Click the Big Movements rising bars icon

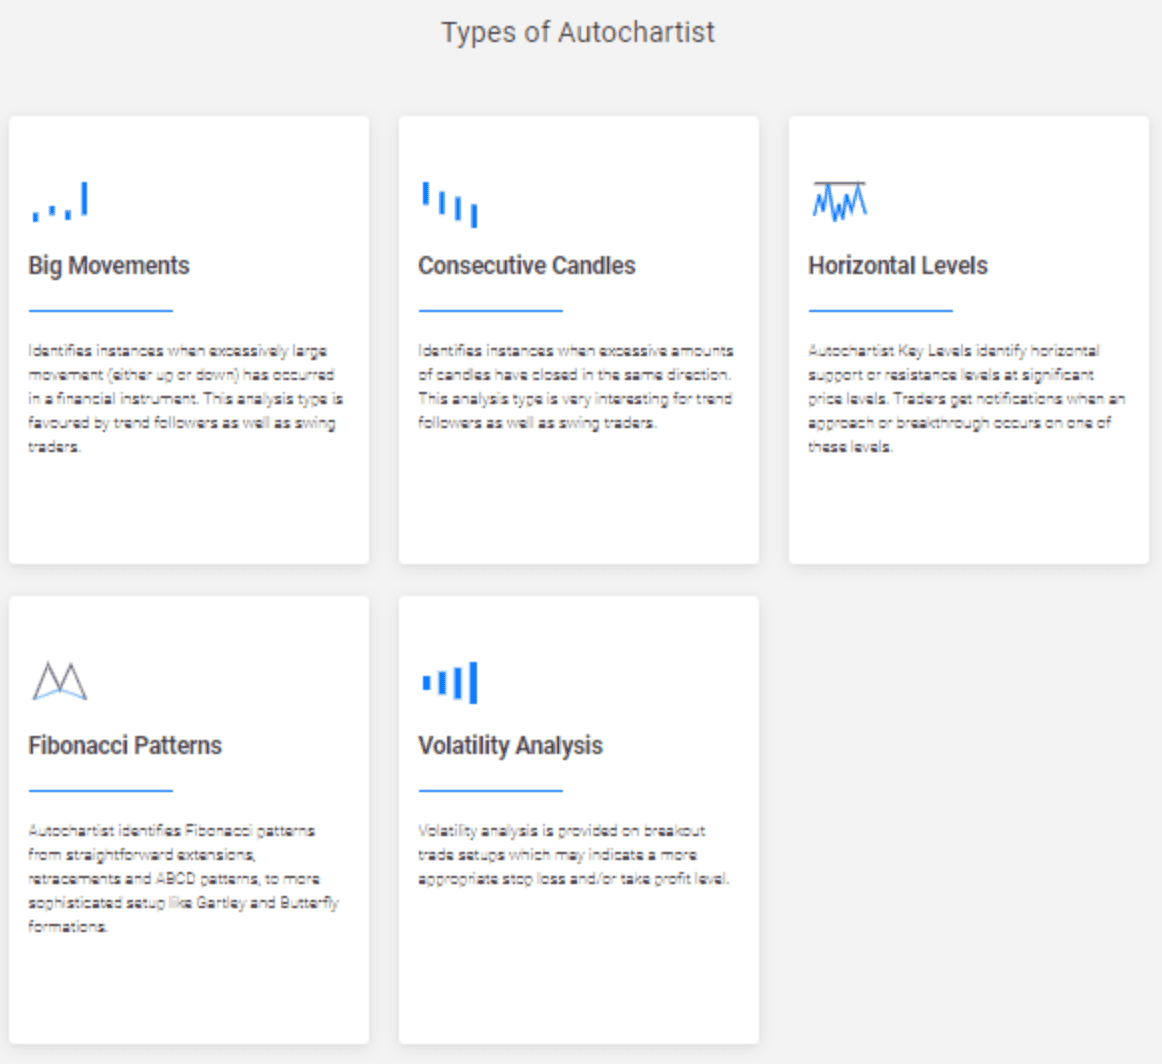click(x=60, y=202)
